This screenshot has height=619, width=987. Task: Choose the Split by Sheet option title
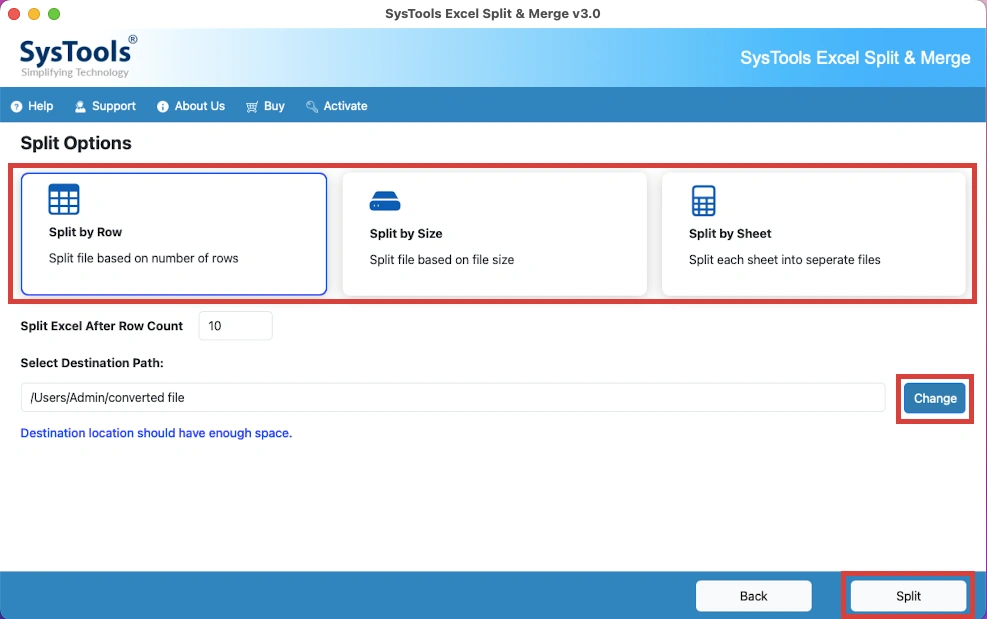pyautogui.click(x=730, y=234)
